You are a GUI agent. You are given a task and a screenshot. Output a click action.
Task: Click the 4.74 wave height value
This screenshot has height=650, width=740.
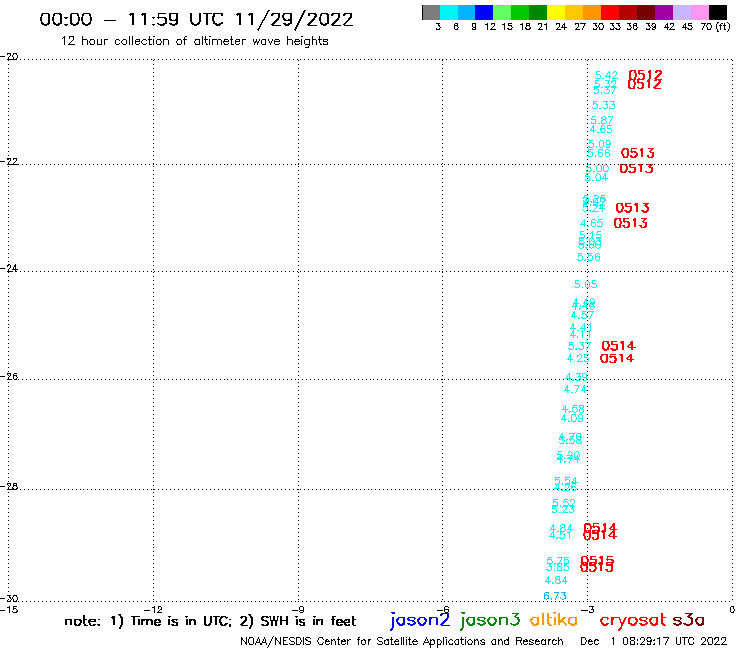[575, 389]
